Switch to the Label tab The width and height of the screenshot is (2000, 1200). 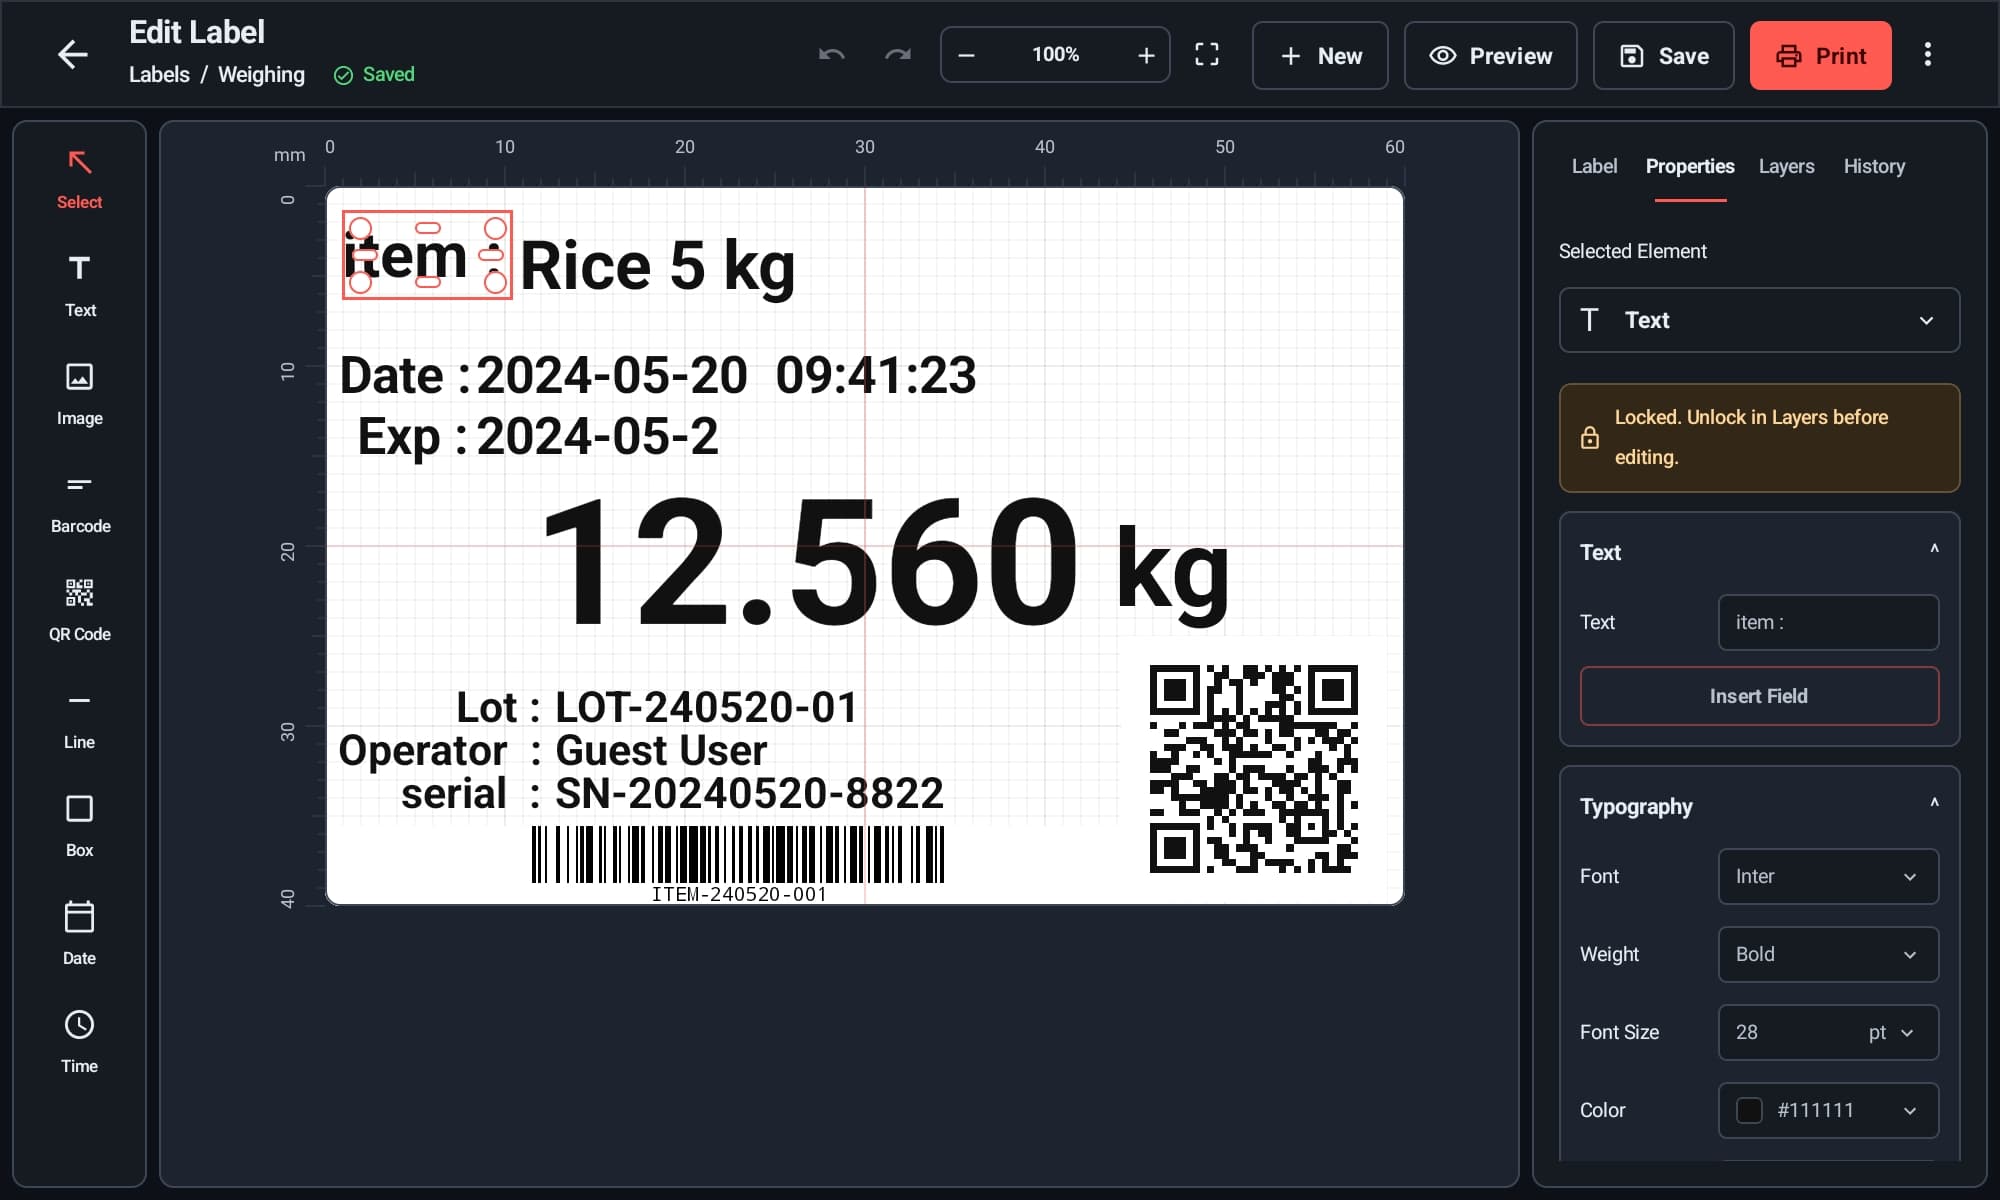pyautogui.click(x=1594, y=166)
